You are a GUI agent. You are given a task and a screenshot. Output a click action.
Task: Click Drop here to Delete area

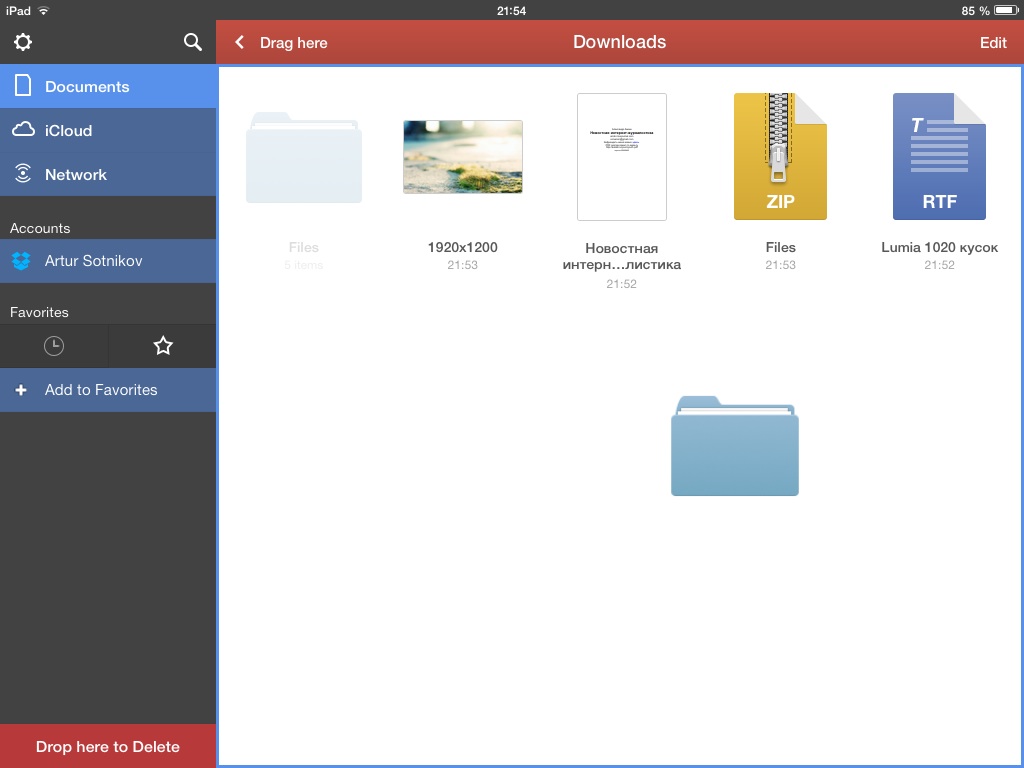point(108,746)
